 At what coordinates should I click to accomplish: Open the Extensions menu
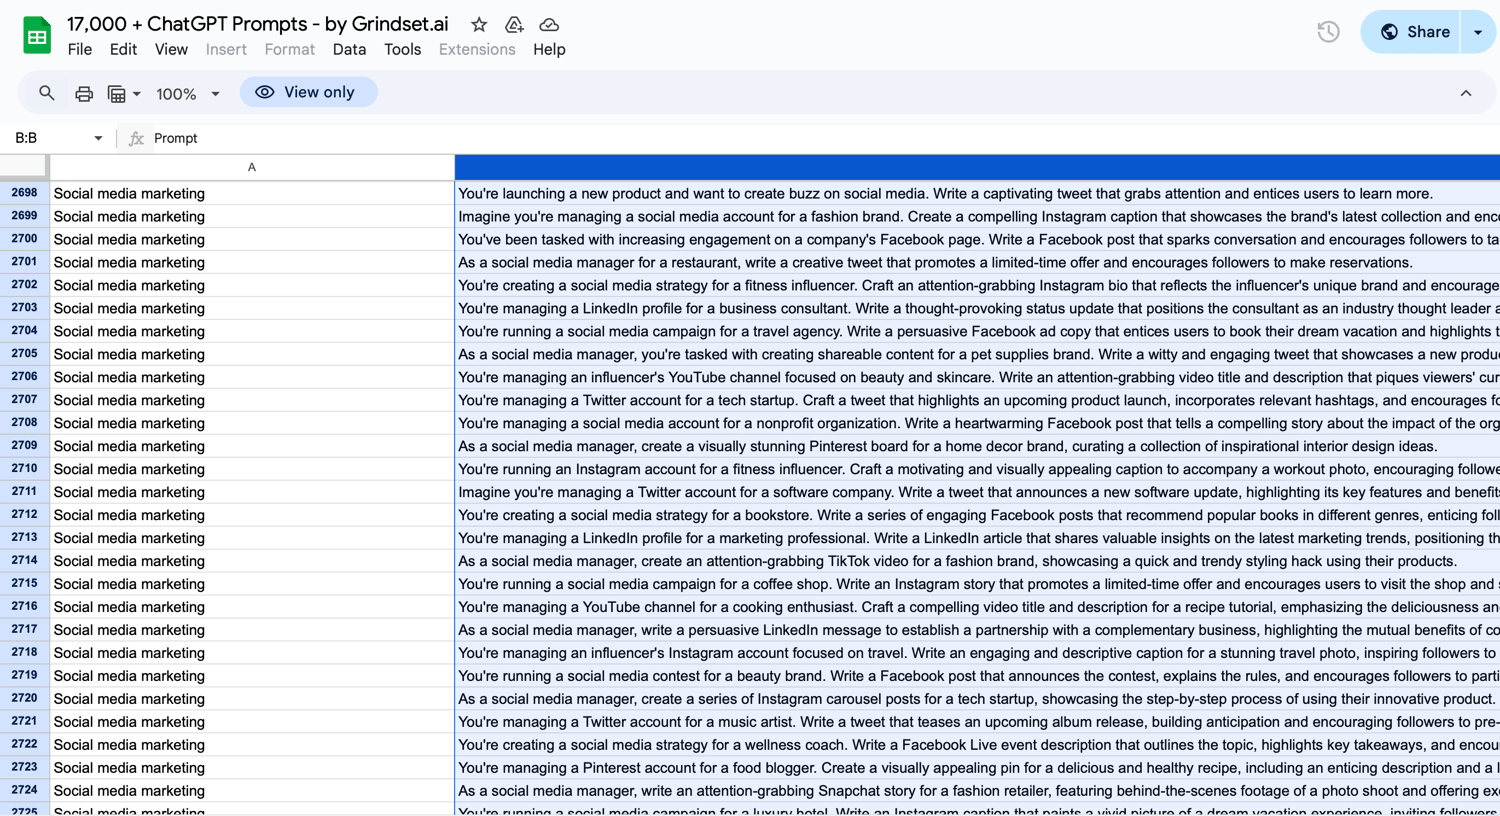click(477, 49)
